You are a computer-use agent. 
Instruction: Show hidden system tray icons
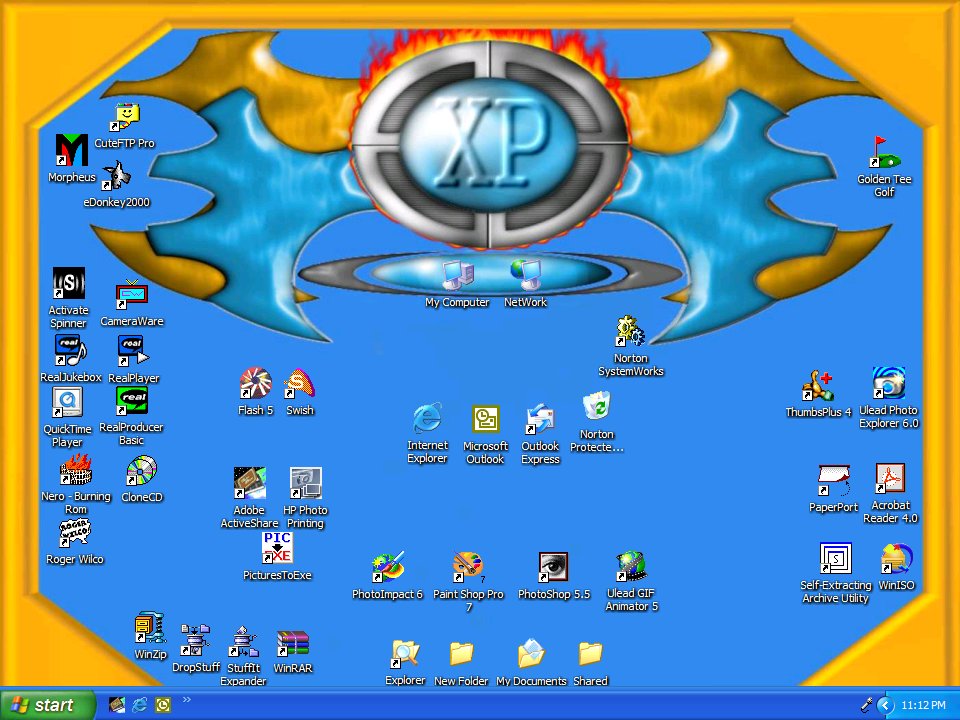coord(885,705)
